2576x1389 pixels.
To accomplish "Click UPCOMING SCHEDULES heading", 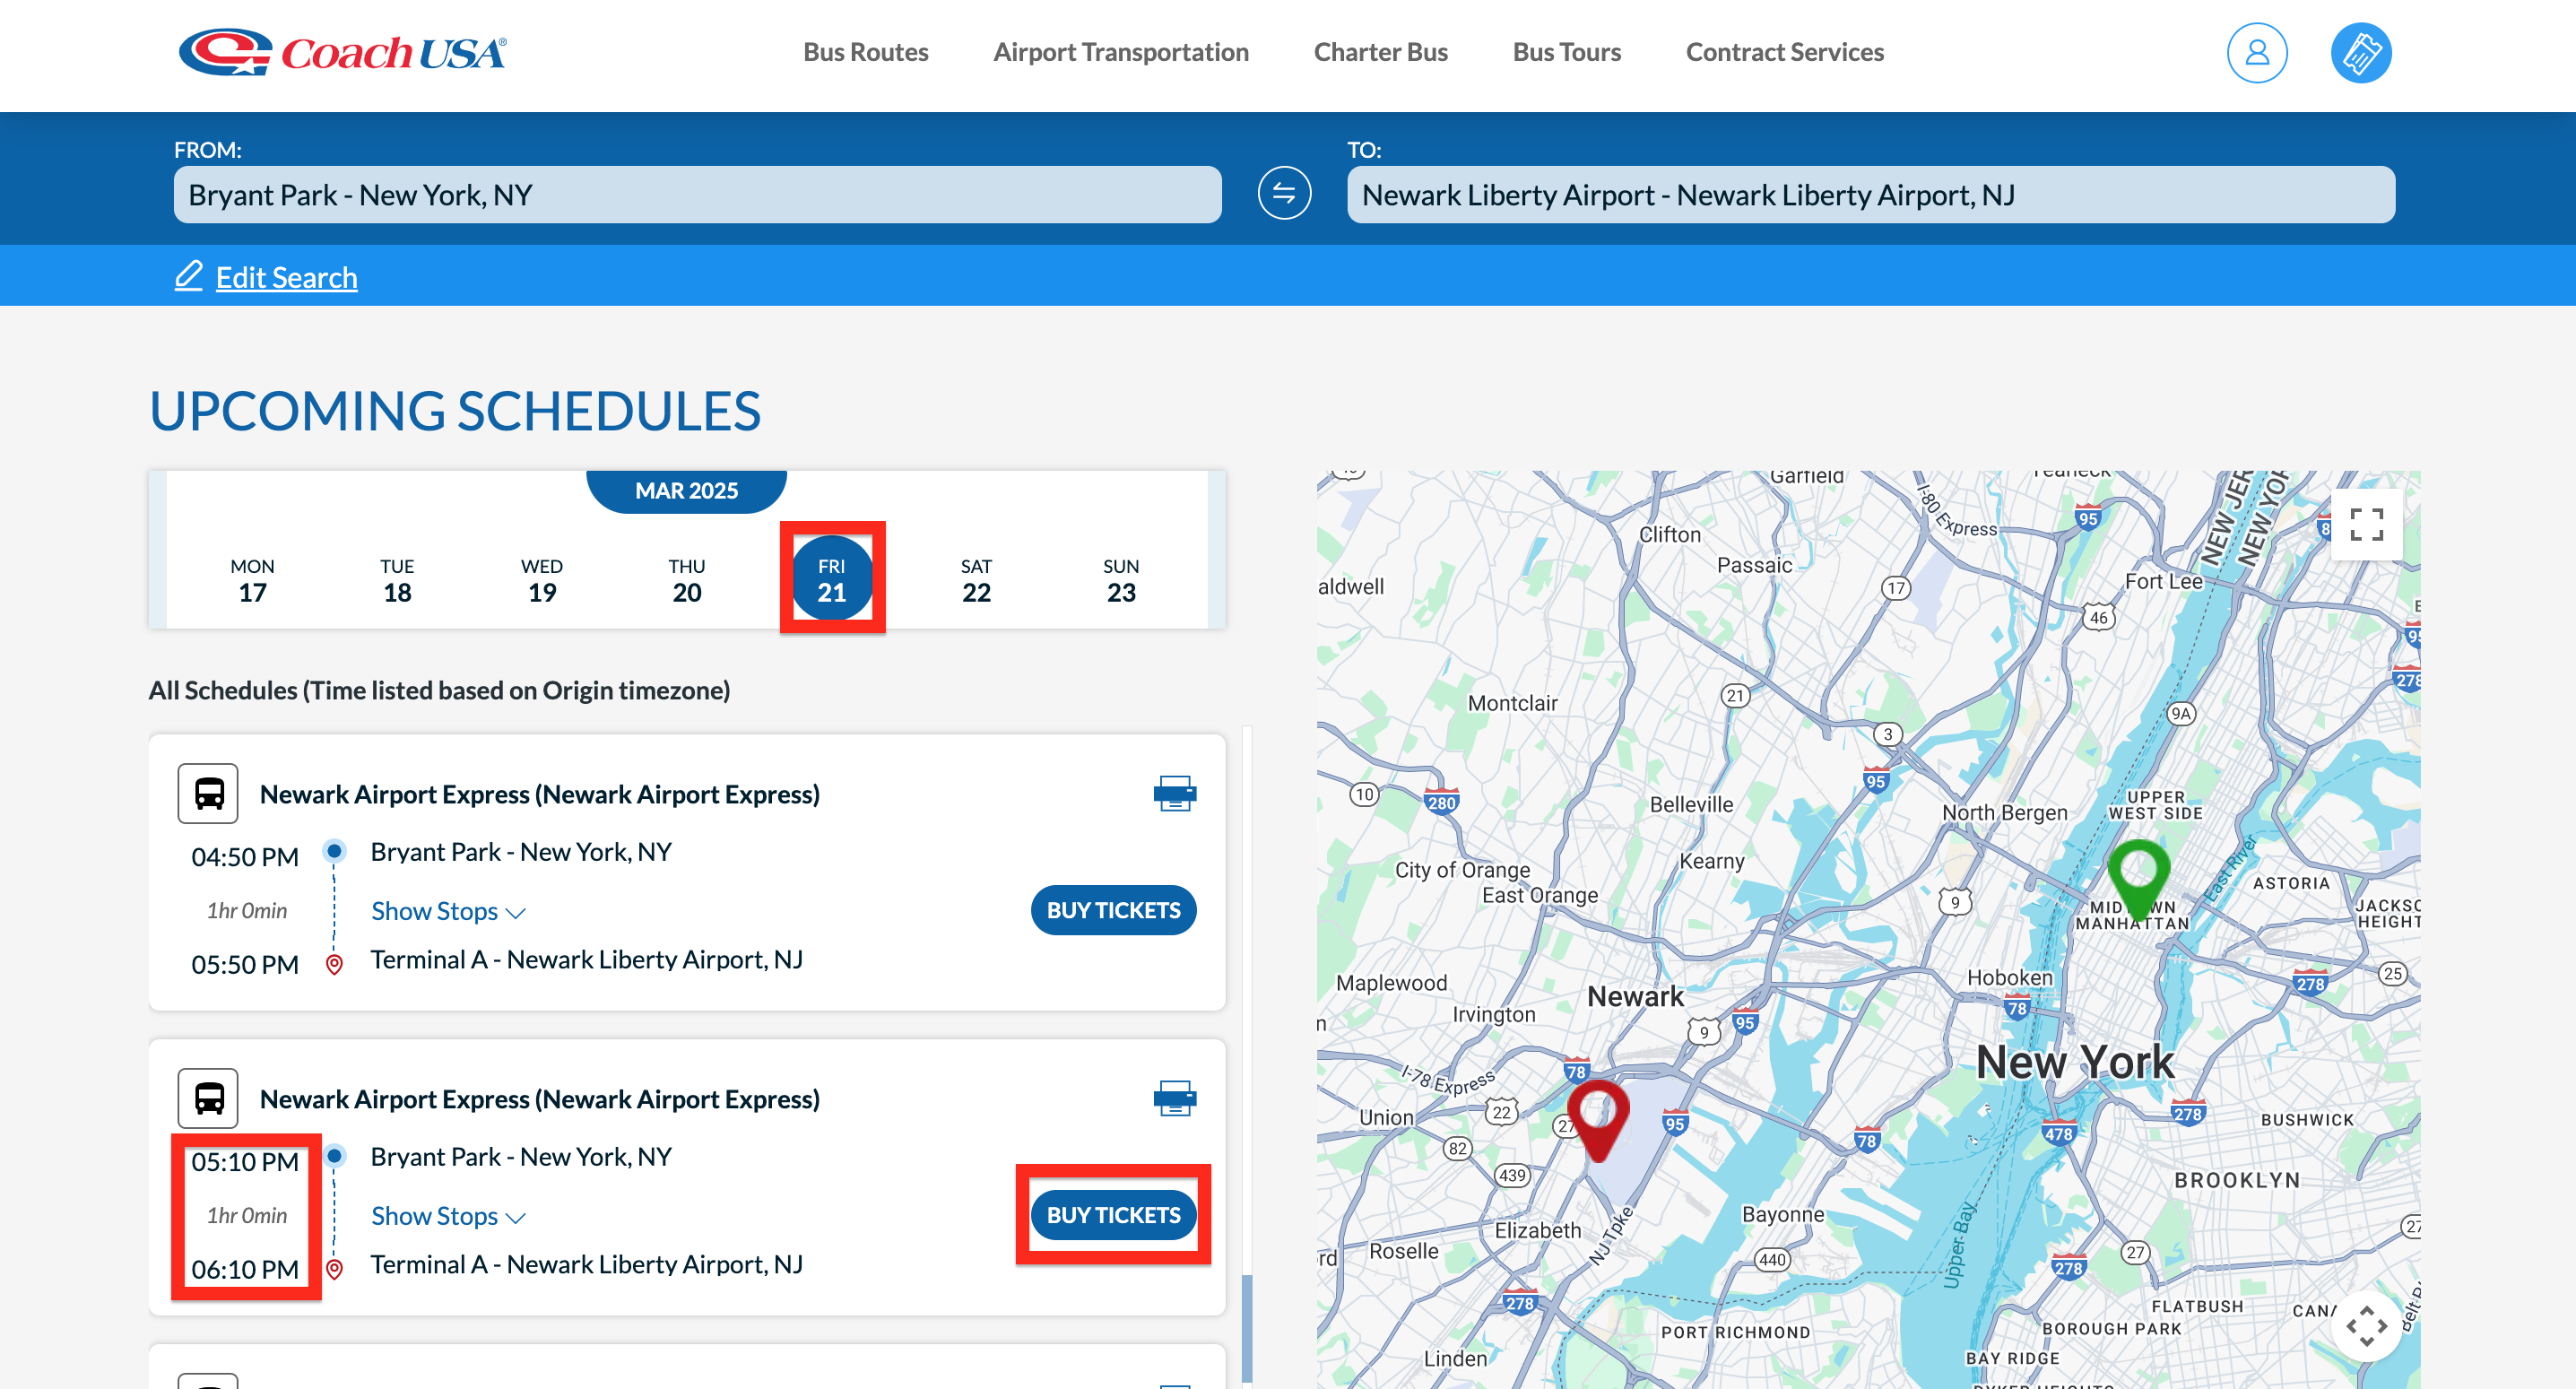I will click(x=455, y=410).
